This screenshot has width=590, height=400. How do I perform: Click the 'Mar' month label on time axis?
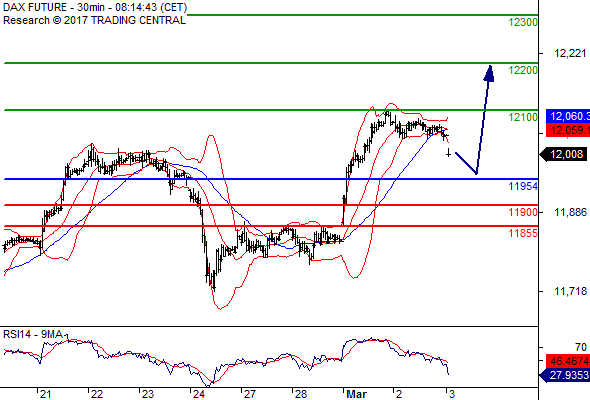[x=357, y=394]
